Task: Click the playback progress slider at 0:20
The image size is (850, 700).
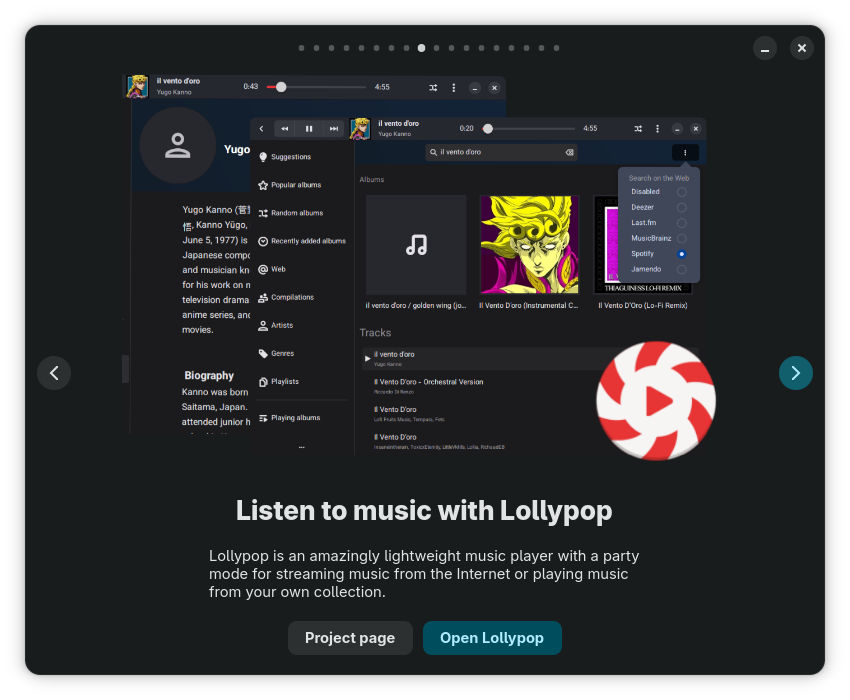Action: pyautogui.click(x=488, y=129)
